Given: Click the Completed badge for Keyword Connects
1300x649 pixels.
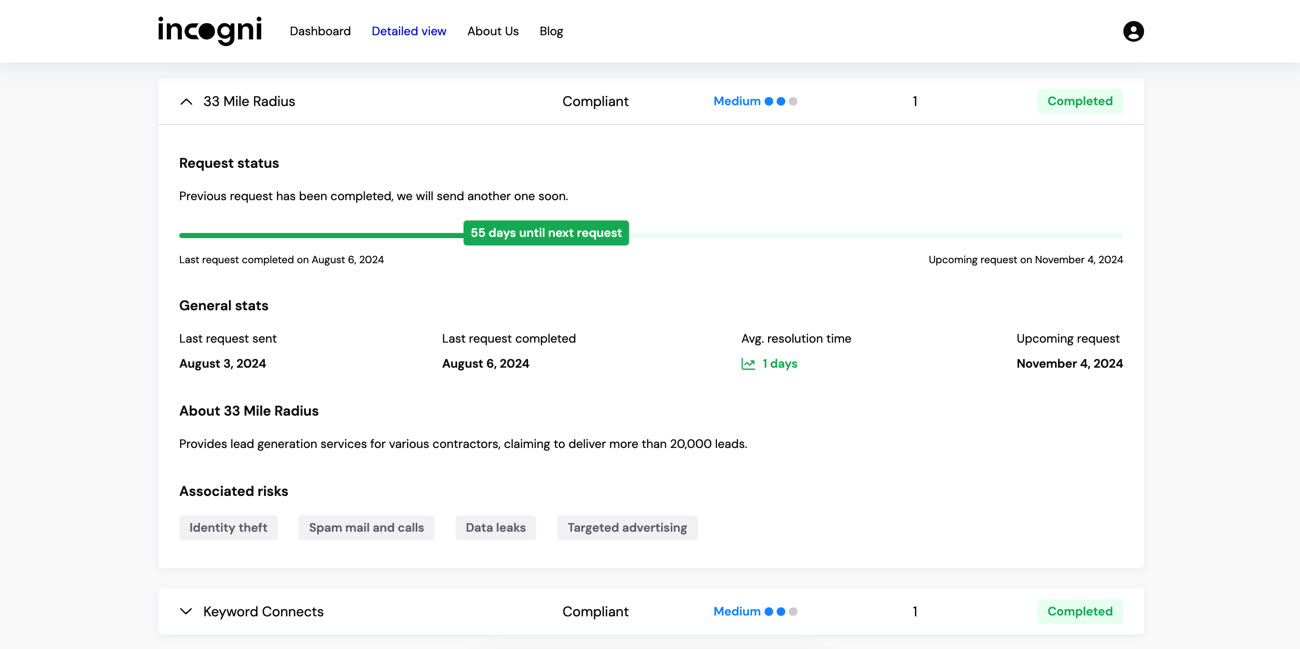Looking at the screenshot, I should pos(1080,611).
